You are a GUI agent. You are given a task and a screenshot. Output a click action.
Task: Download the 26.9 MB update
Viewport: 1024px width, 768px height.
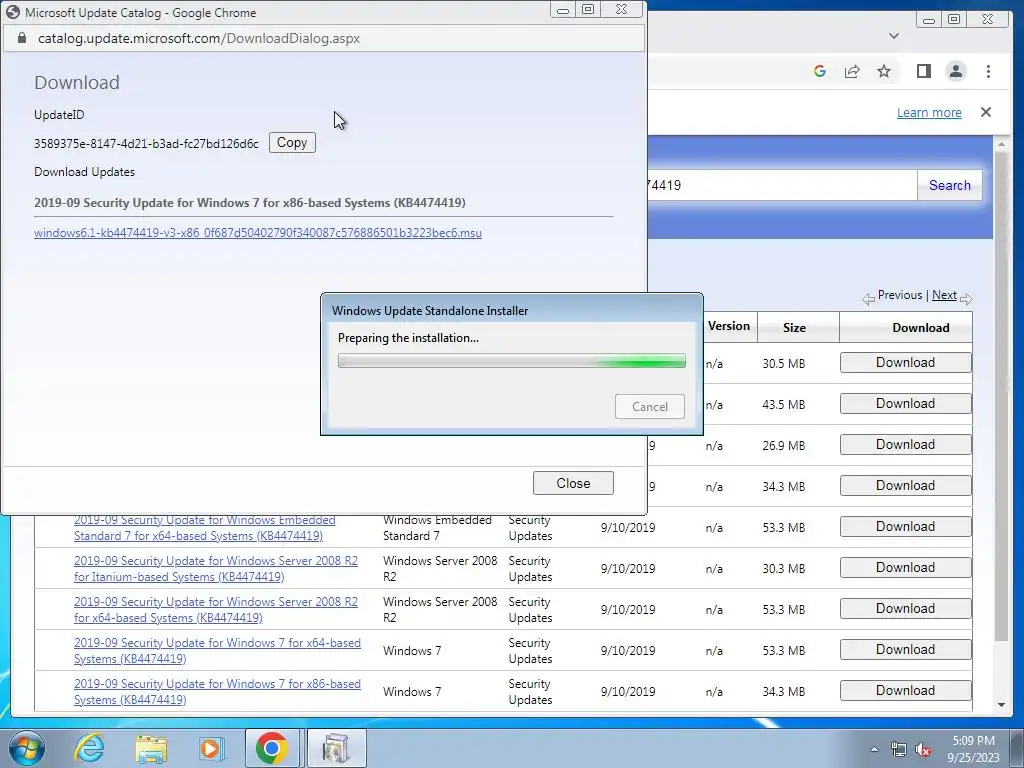point(905,445)
